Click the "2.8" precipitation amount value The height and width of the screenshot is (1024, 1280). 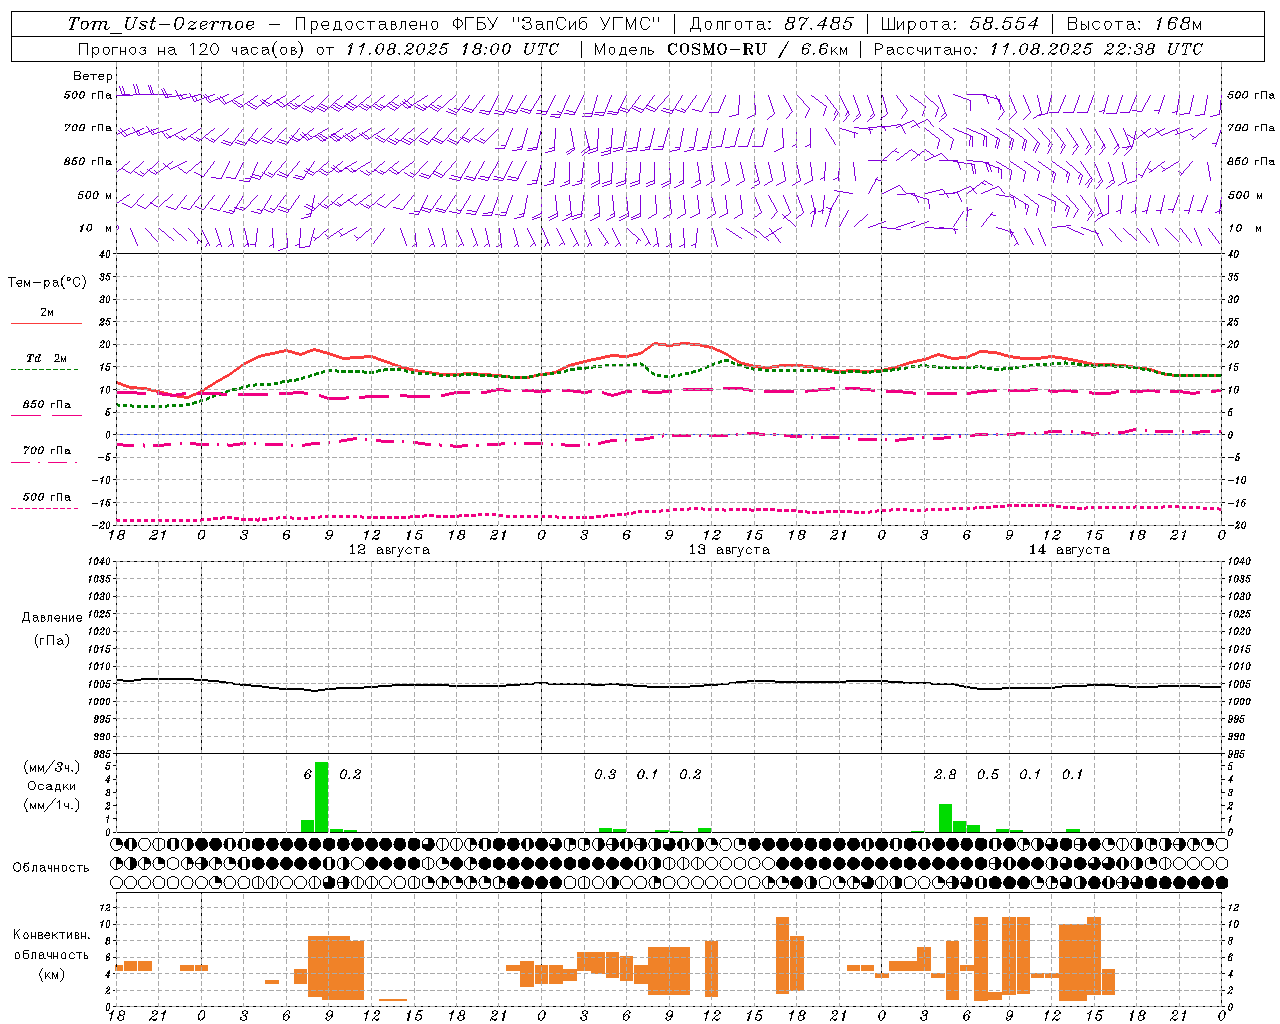pyautogui.click(x=945, y=774)
